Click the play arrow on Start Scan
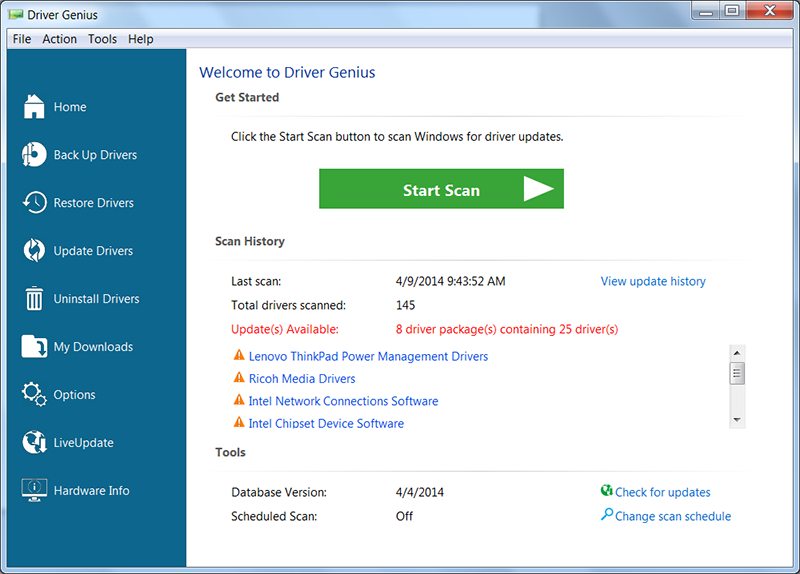This screenshot has height=574, width=800. coord(538,189)
